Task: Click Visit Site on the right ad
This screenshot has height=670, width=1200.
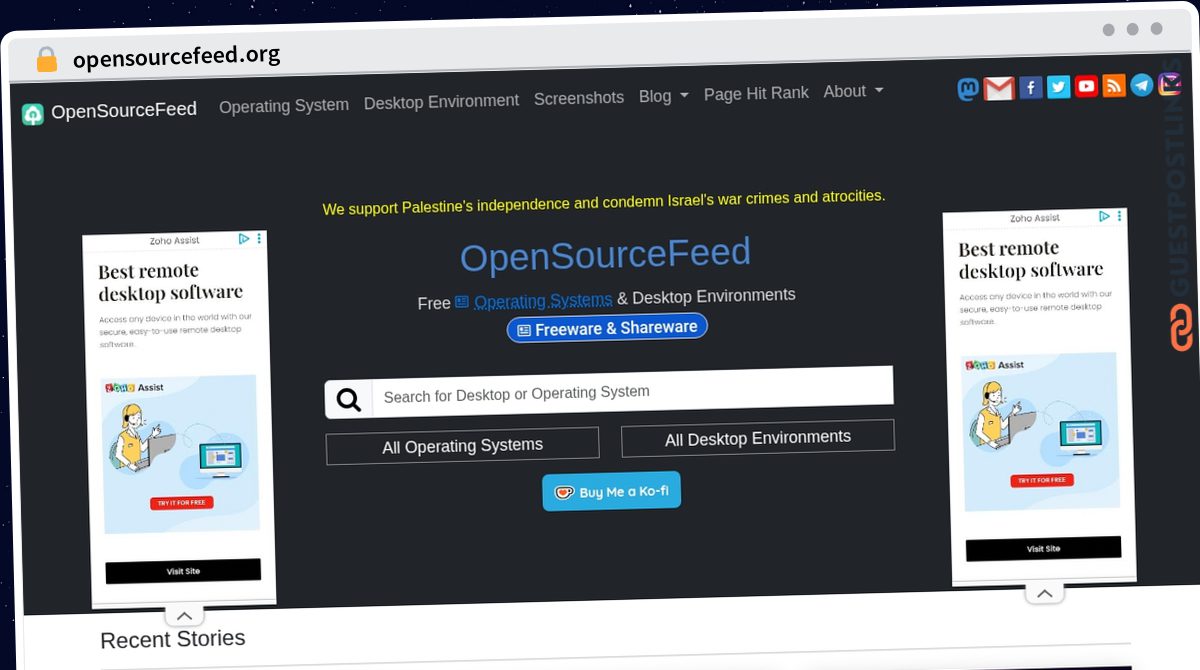Action: [x=1043, y=548]
